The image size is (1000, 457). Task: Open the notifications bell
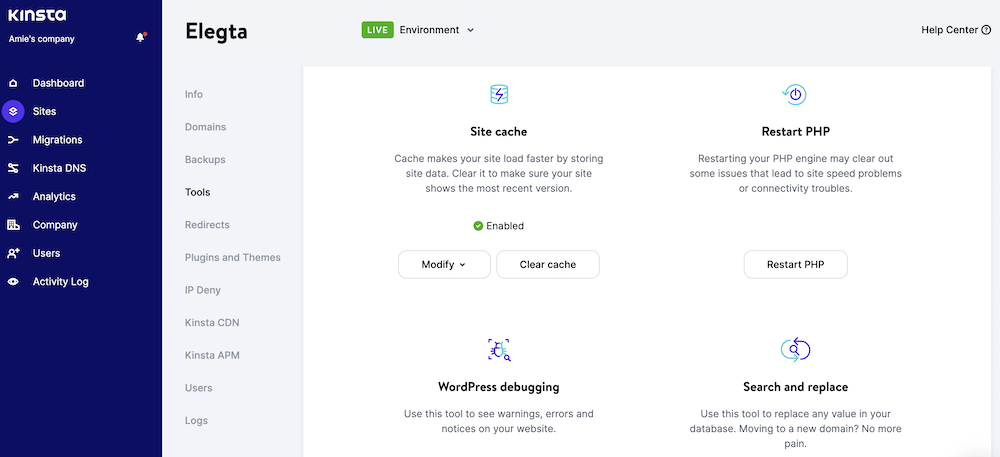point(141,38)
